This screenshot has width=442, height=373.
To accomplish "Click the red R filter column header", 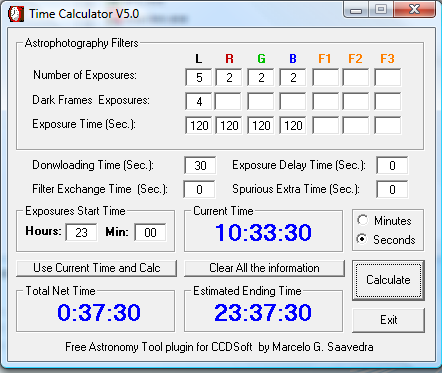I will pos(229,59).
